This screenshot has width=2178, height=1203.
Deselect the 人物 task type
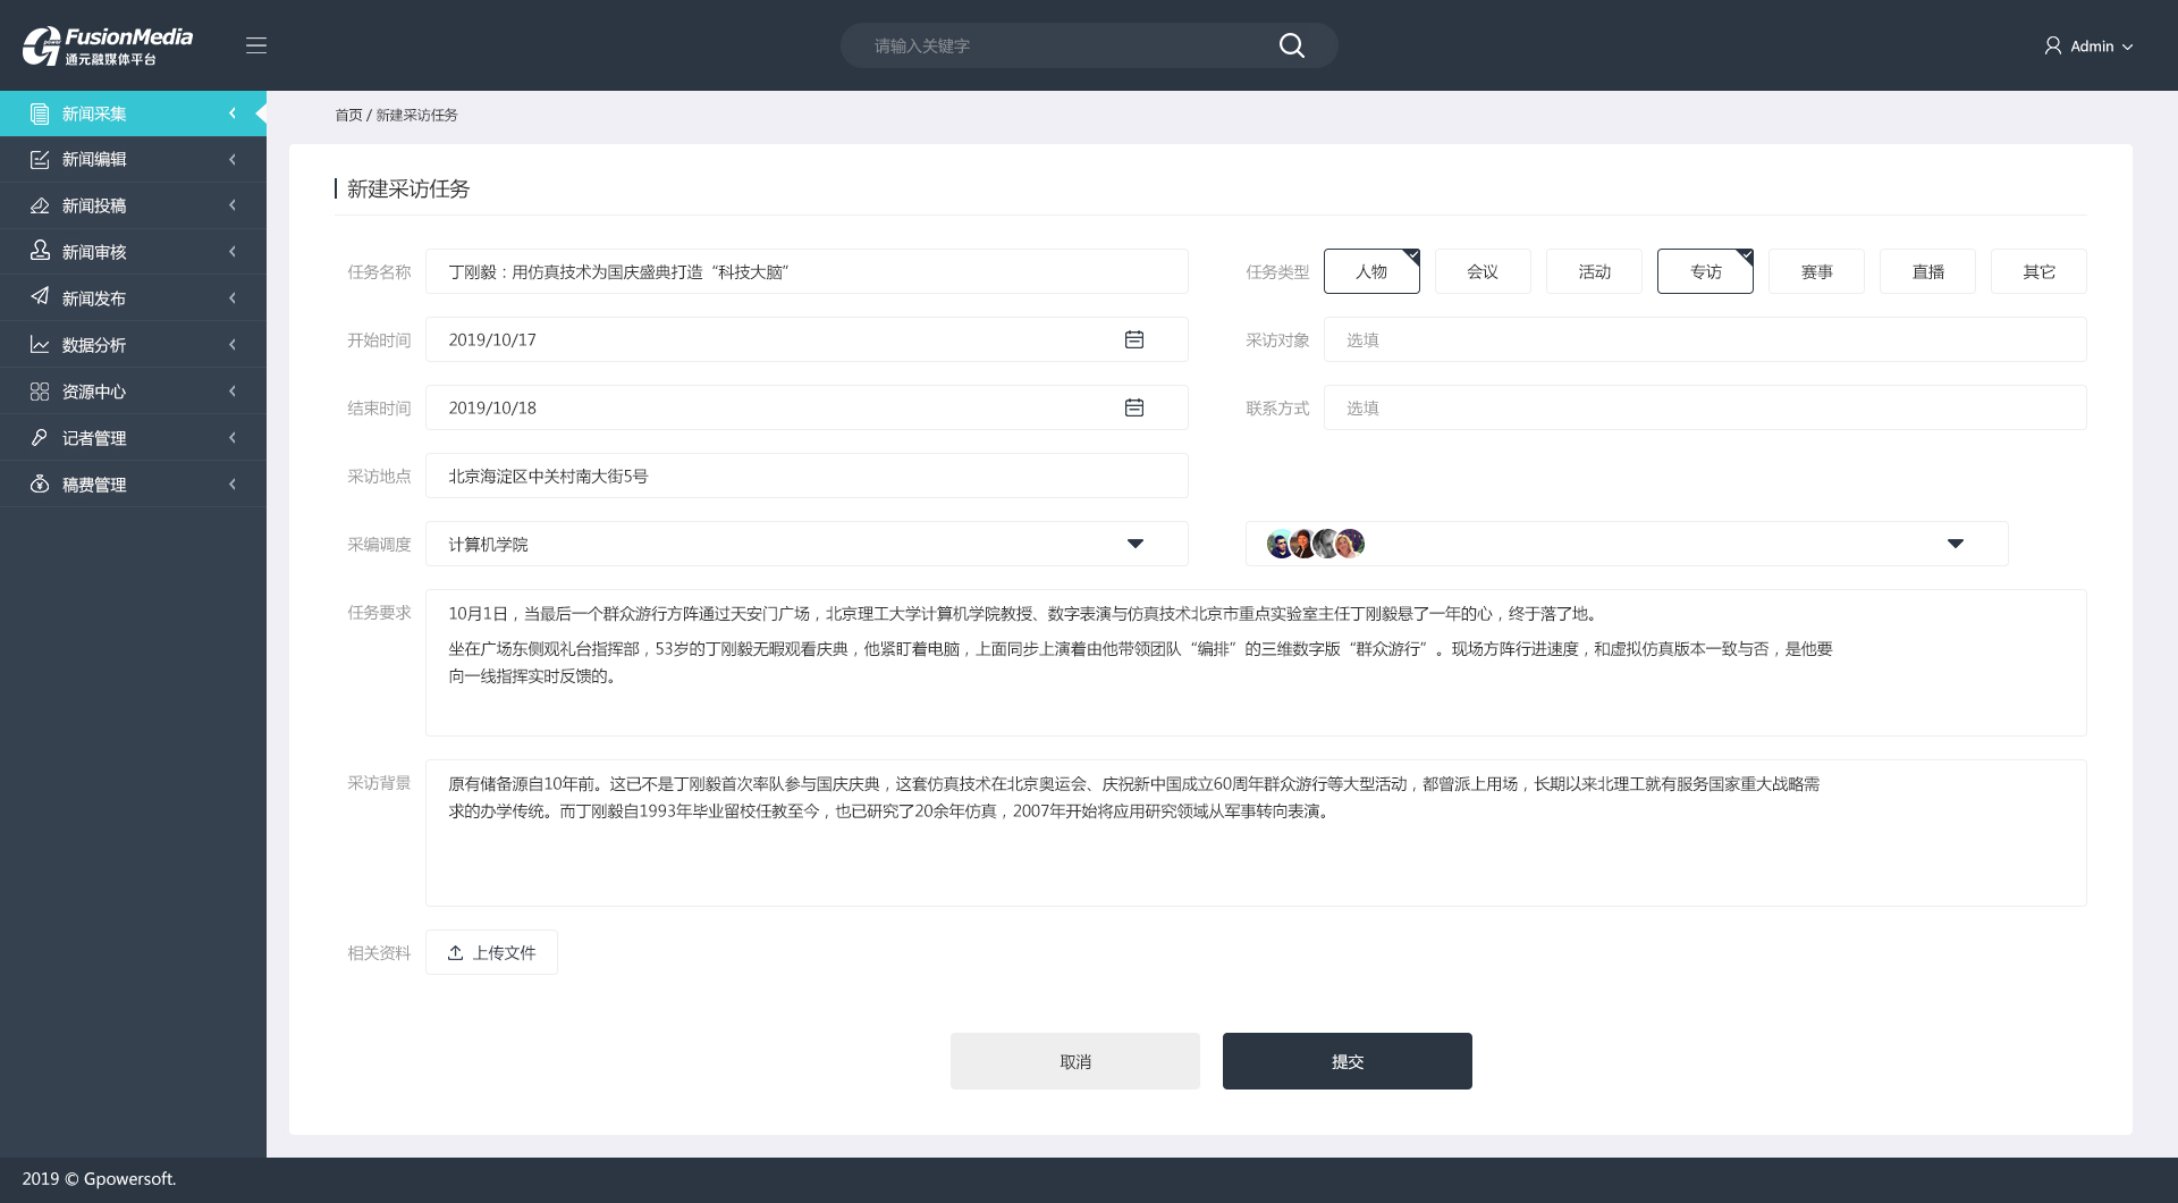point(1371,272)
